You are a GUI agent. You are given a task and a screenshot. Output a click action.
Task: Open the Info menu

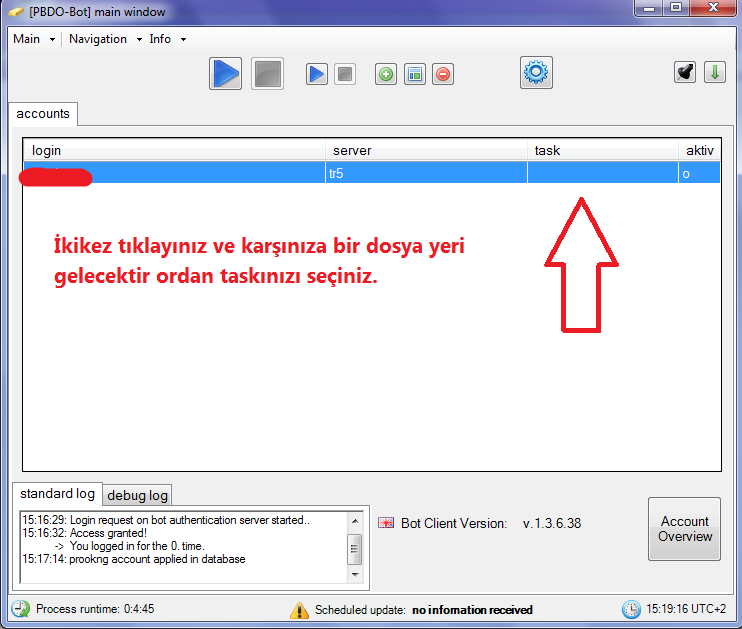point(160,39)
